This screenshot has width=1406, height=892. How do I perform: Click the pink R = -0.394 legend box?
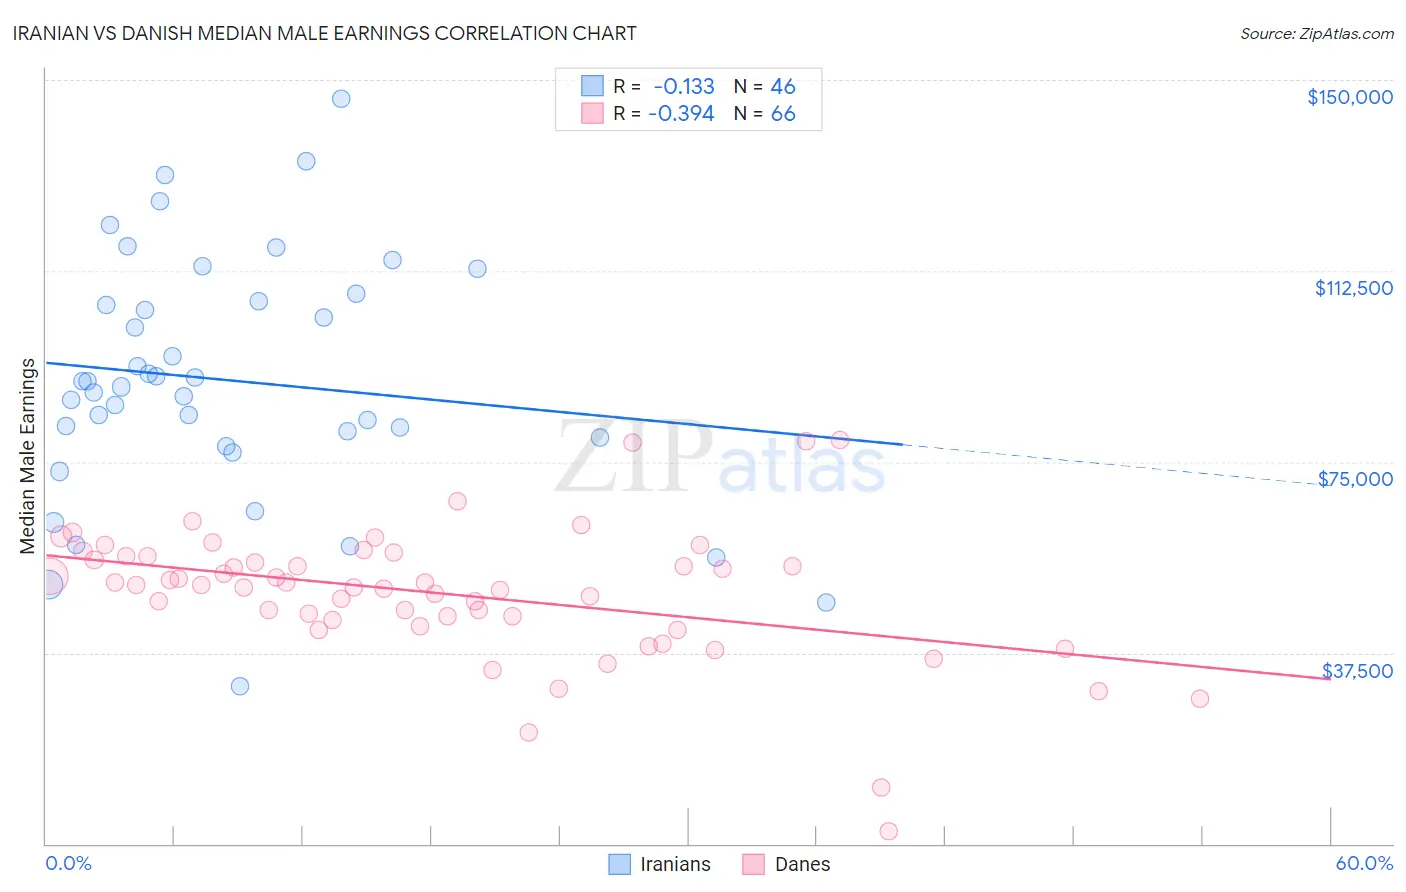[x=593, y=113]
